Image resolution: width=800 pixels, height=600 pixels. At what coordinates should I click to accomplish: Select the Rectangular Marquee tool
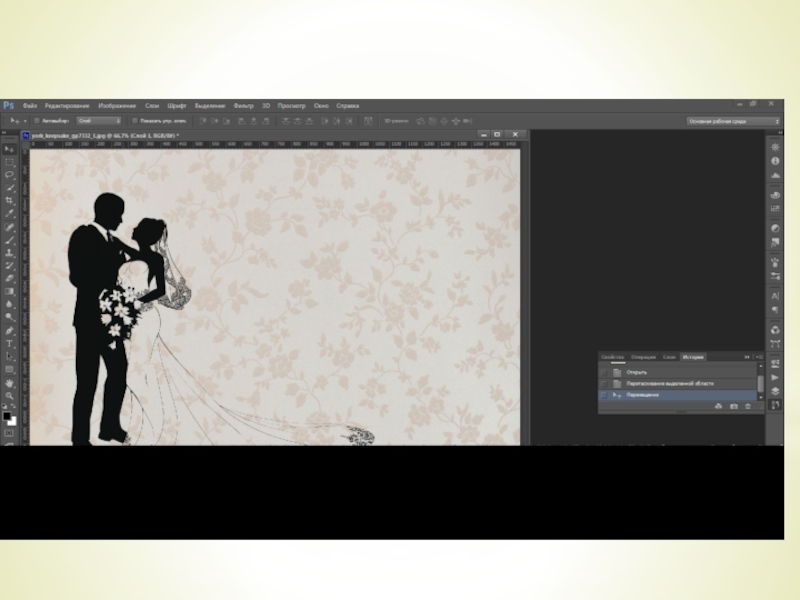[x=10, y=161]
